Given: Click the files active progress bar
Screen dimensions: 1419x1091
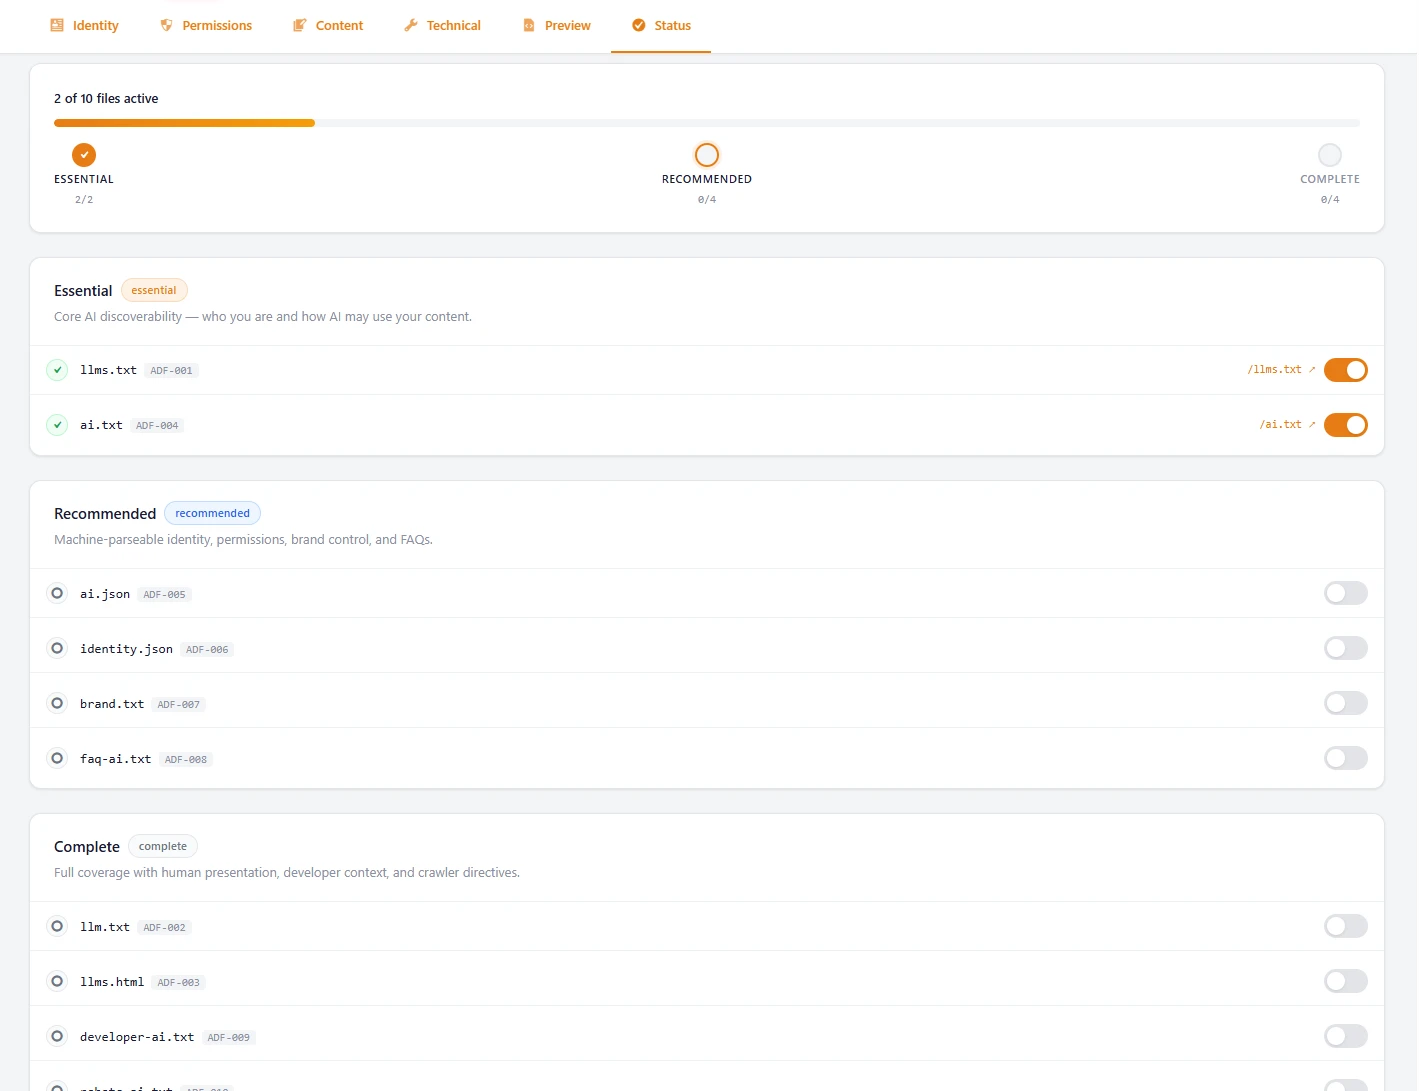Looking at the screenshot, I should pos(707,123).
